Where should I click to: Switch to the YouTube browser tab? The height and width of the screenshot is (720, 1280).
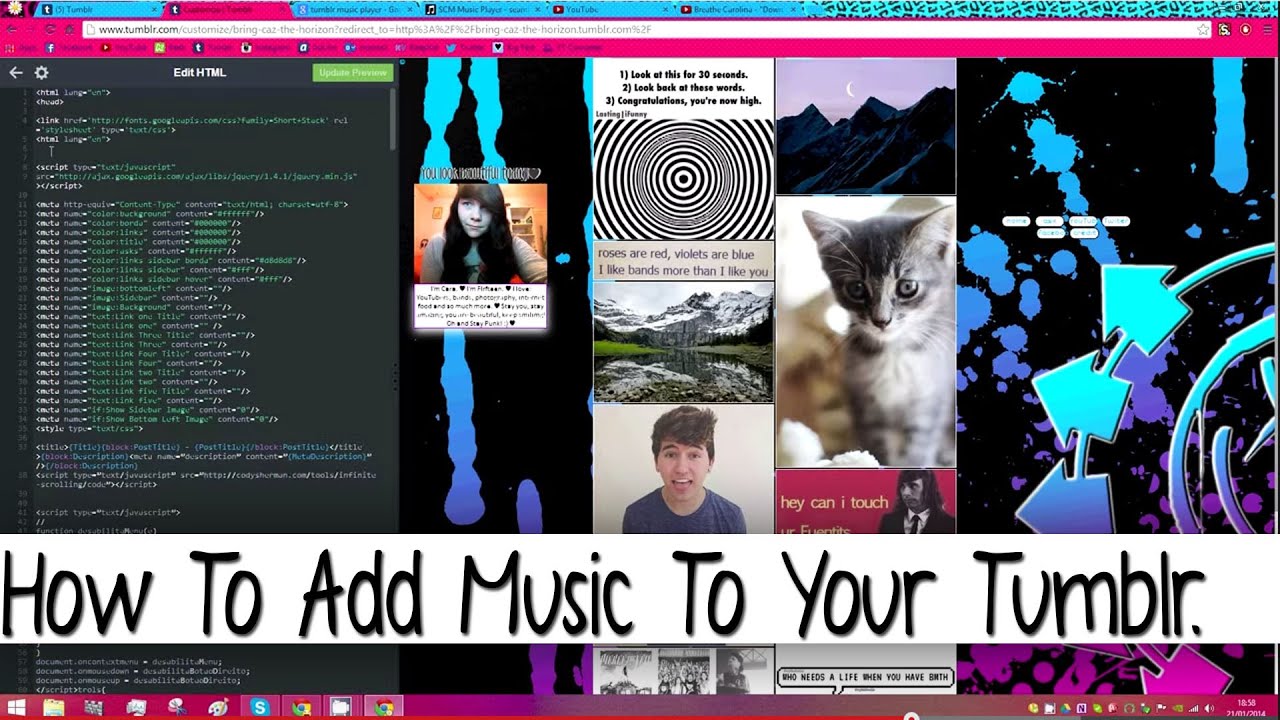coord(608,9)
